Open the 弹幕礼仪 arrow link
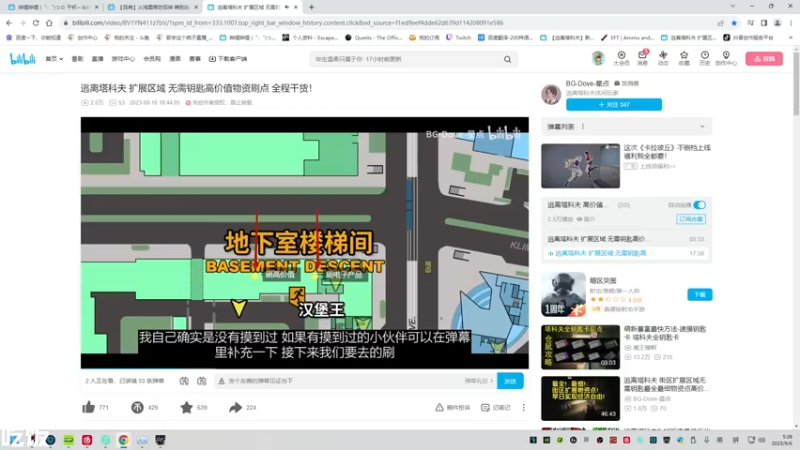This screenshot has width=800, height=450. pos(479,381)
